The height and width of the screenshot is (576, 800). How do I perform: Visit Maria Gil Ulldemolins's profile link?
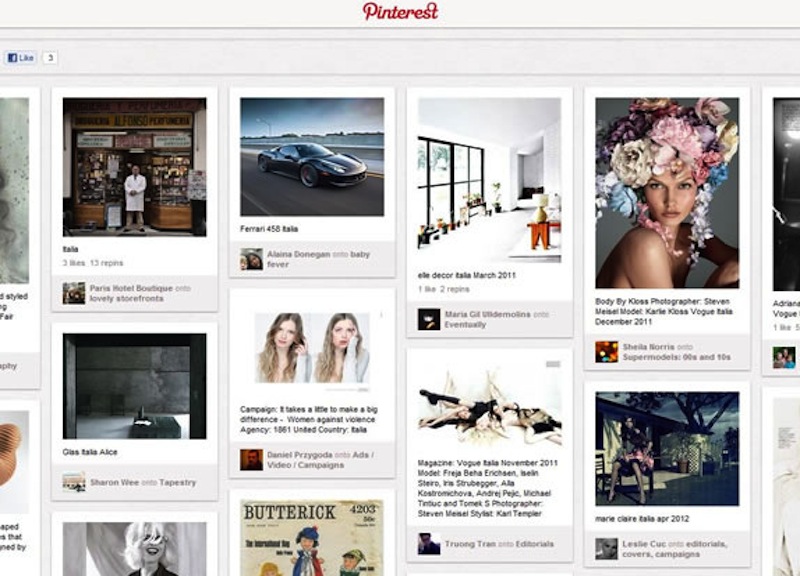[487, 314]
